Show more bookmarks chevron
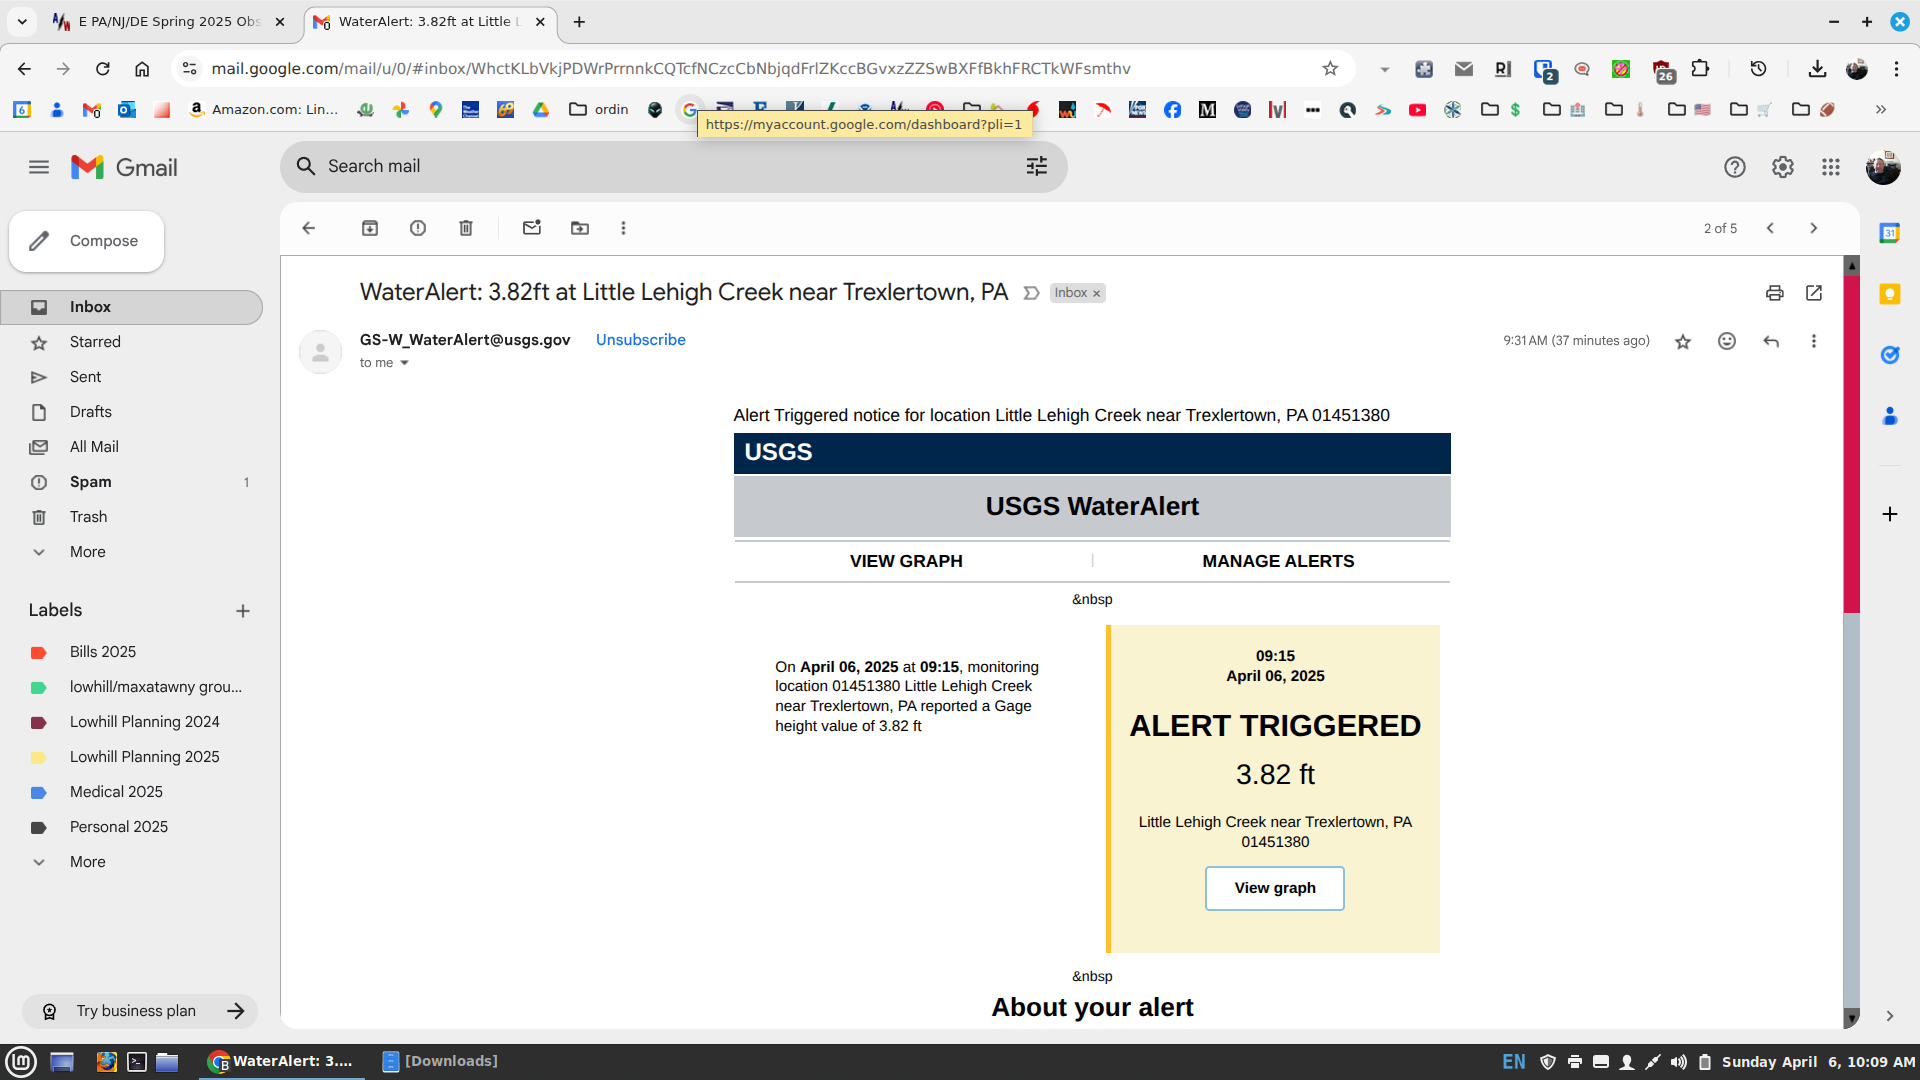 1881,110
